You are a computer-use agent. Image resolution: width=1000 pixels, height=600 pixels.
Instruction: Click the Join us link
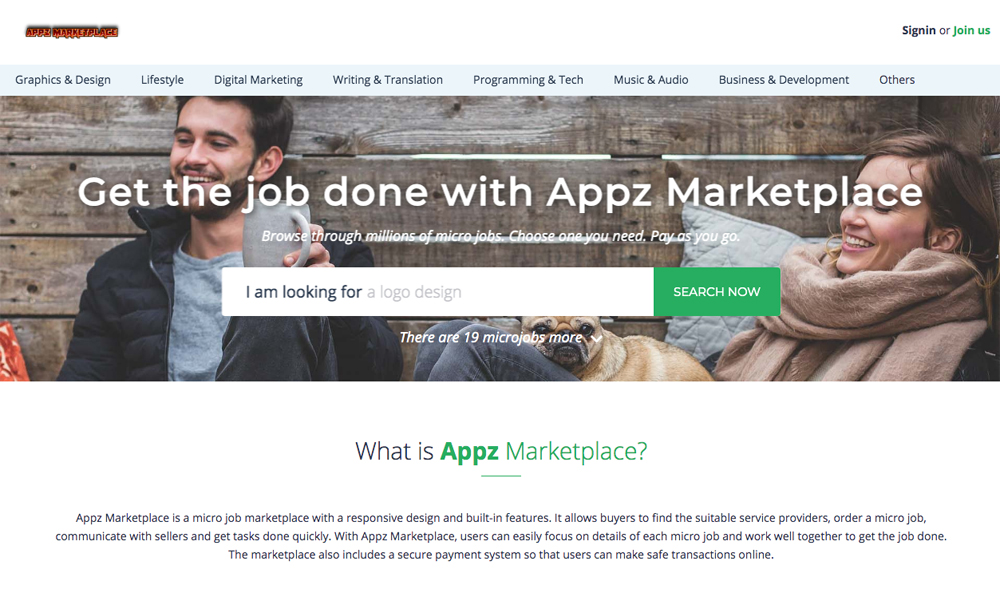point(971,30)
